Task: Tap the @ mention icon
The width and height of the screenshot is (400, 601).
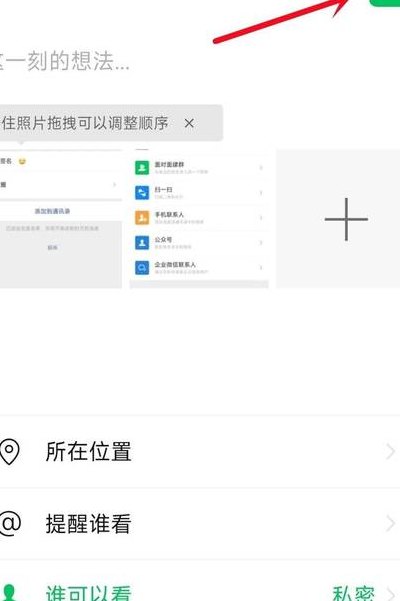Action: [x=10, y=524]
